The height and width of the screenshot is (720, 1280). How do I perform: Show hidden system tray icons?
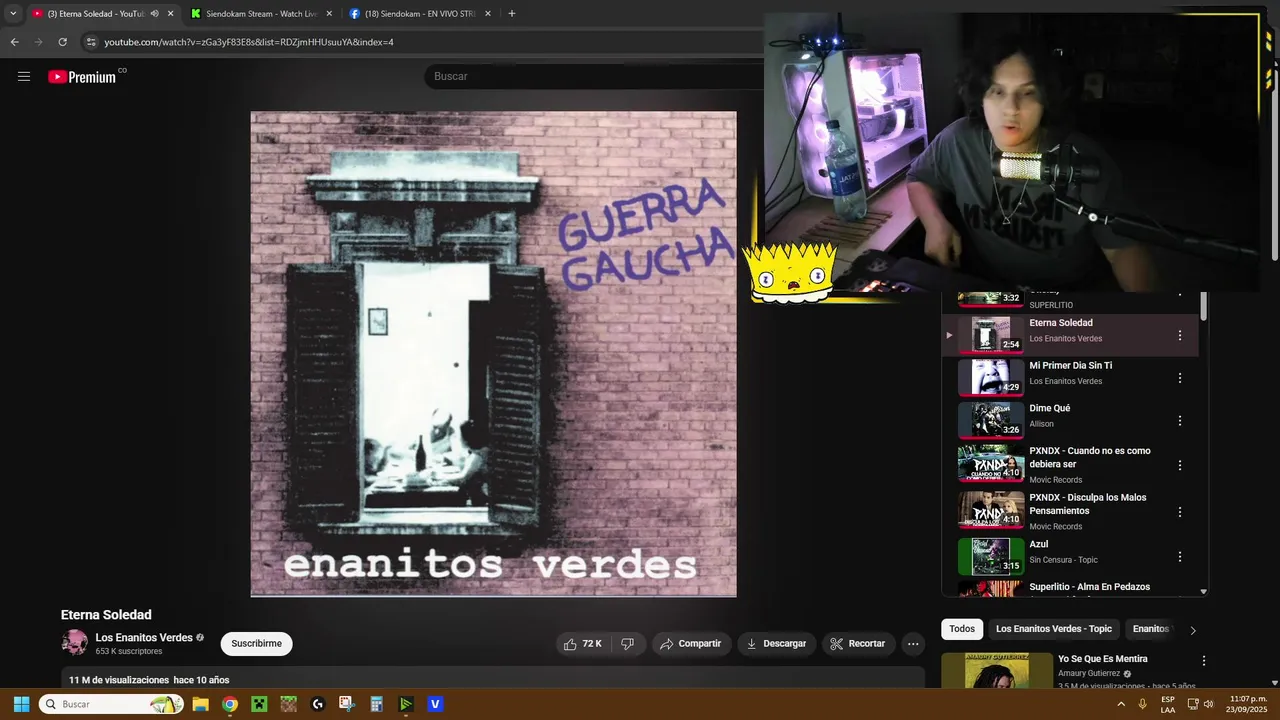tap(1121, 704)
